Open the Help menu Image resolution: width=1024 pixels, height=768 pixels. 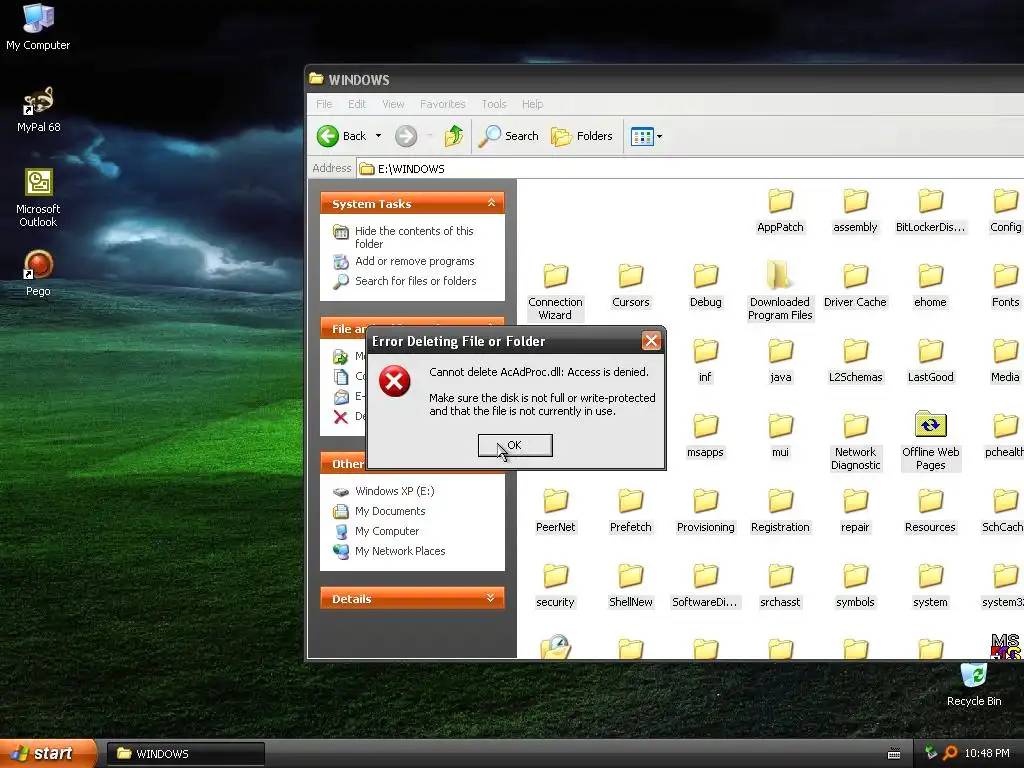532,104
